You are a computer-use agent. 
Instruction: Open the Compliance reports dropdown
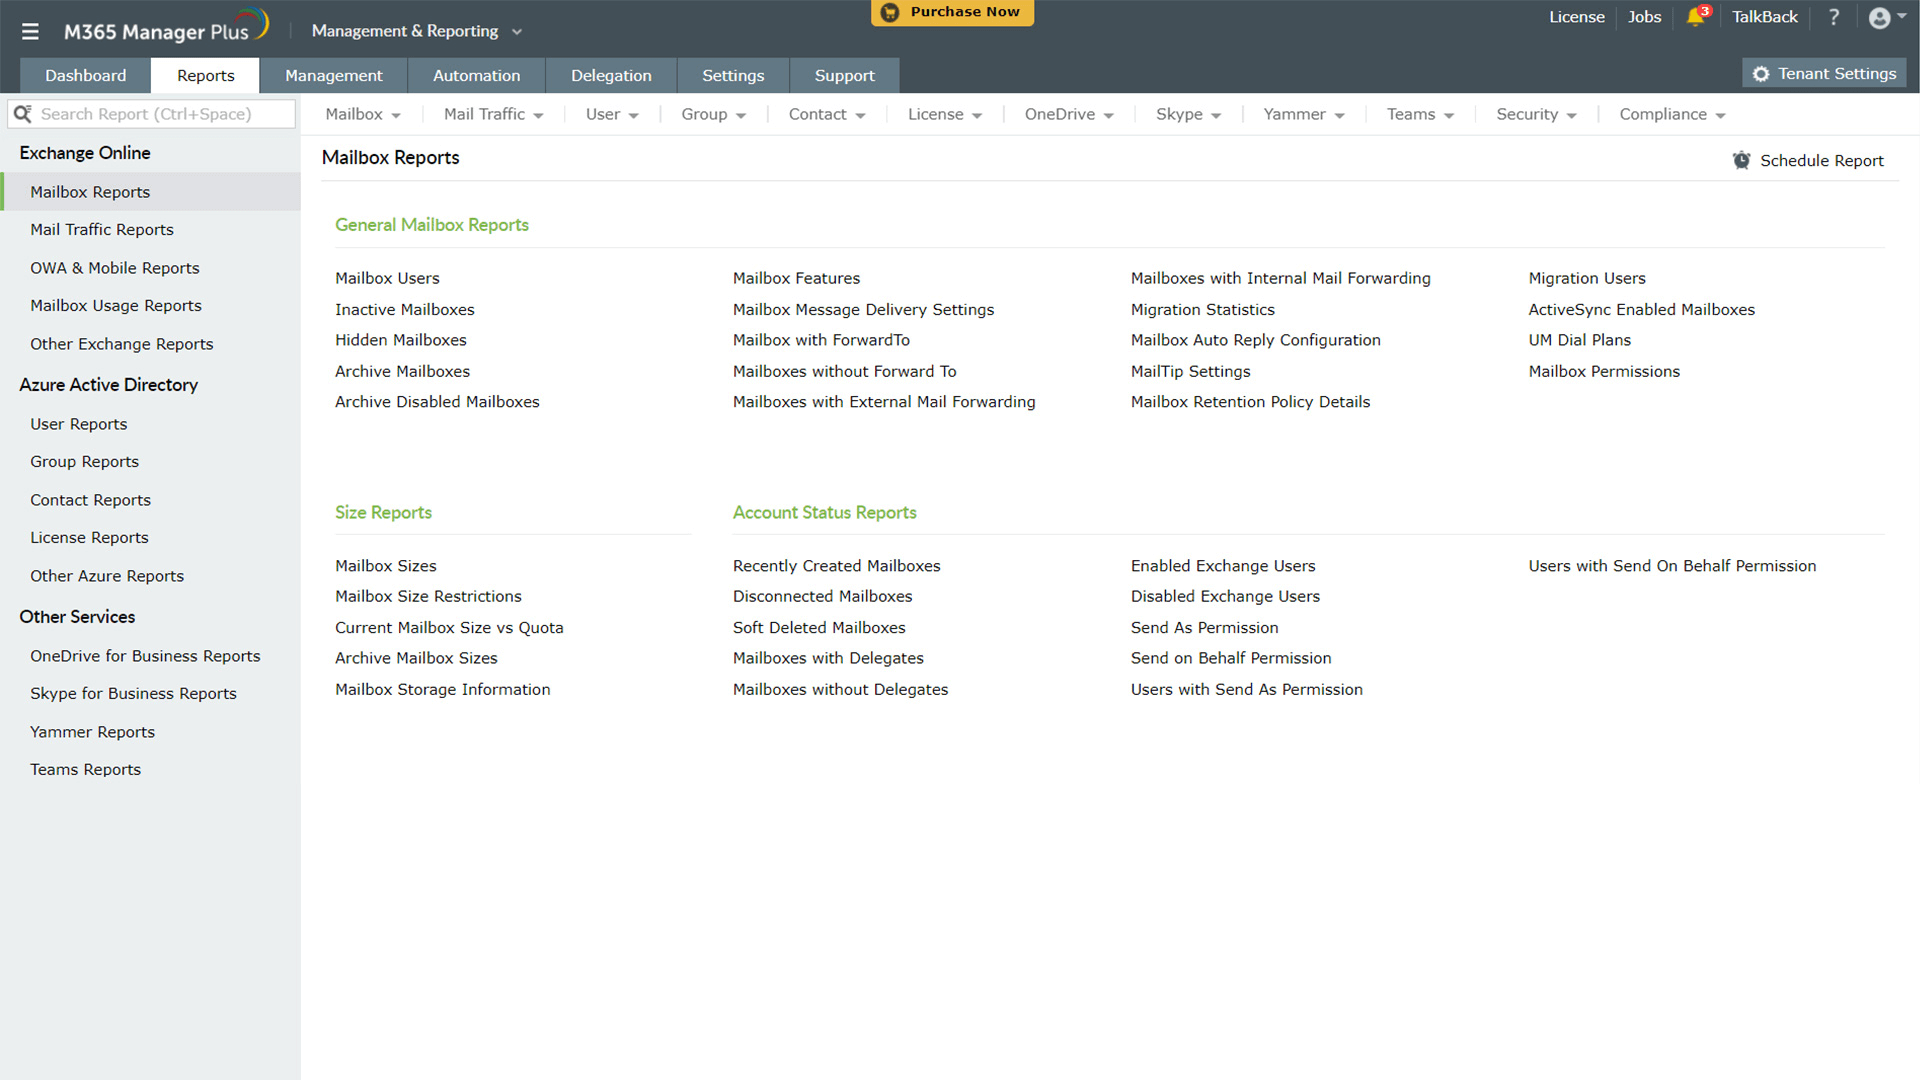pyautogui.click(x=1672, y=114)
